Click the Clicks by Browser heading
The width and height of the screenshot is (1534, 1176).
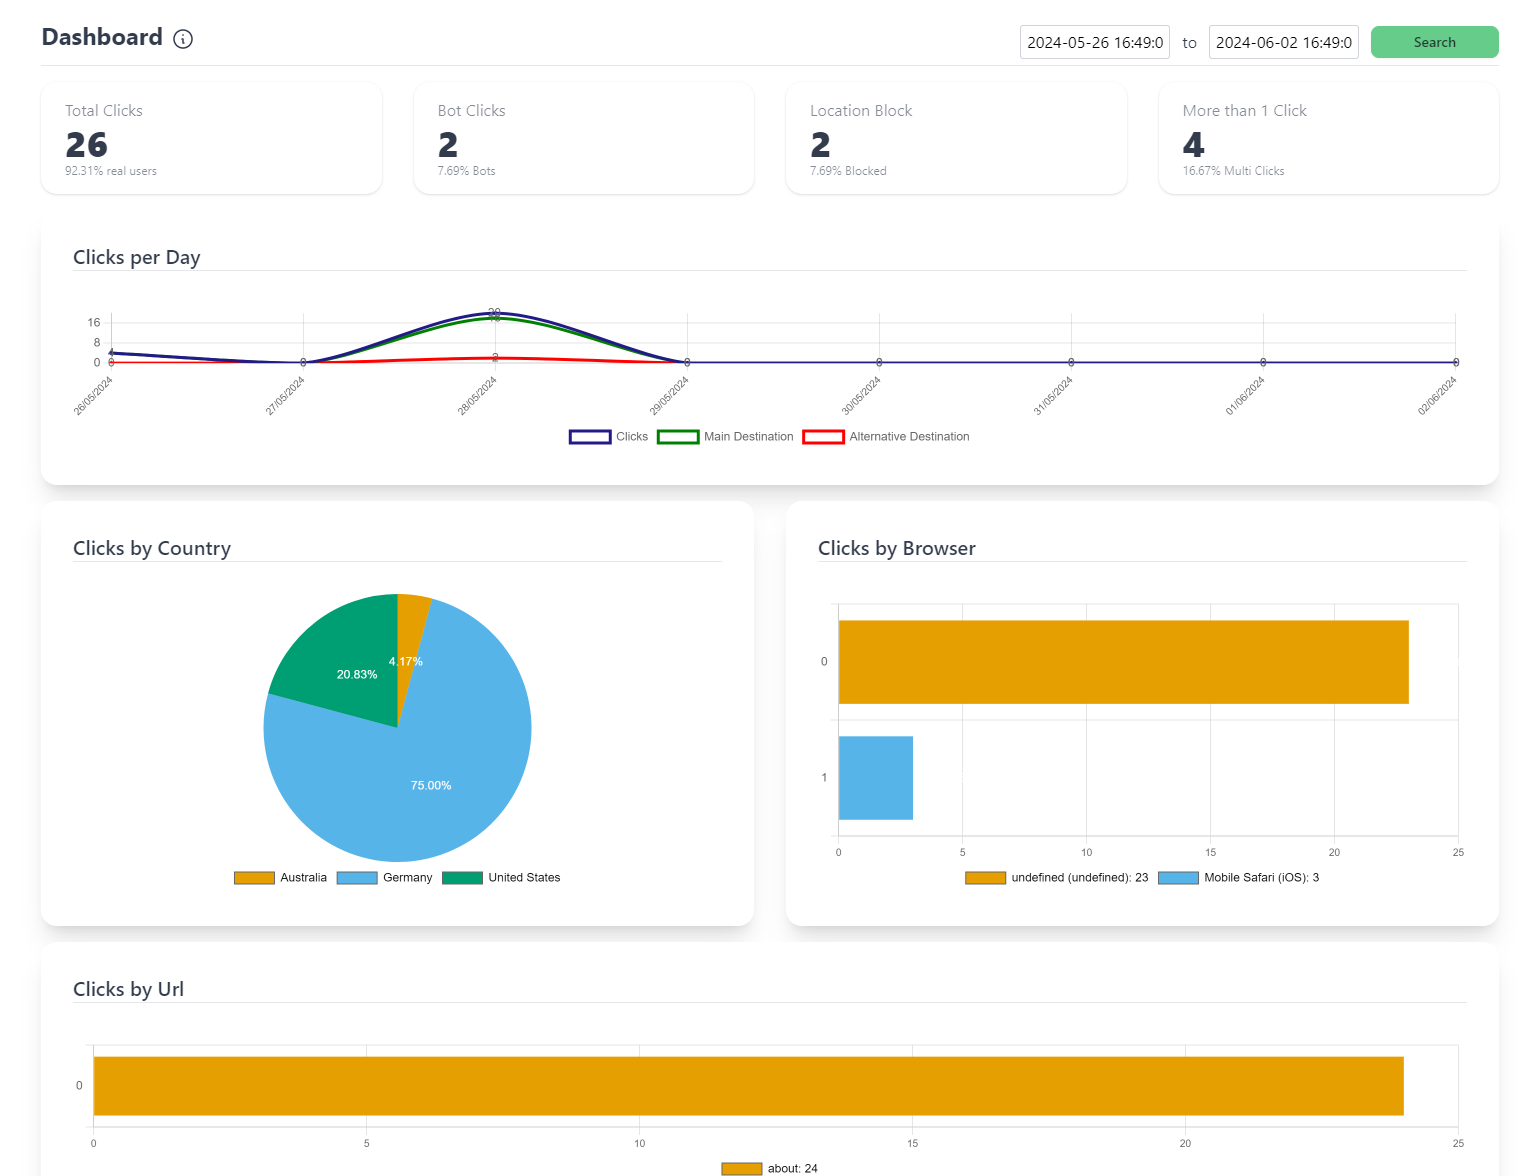point(897,549)
